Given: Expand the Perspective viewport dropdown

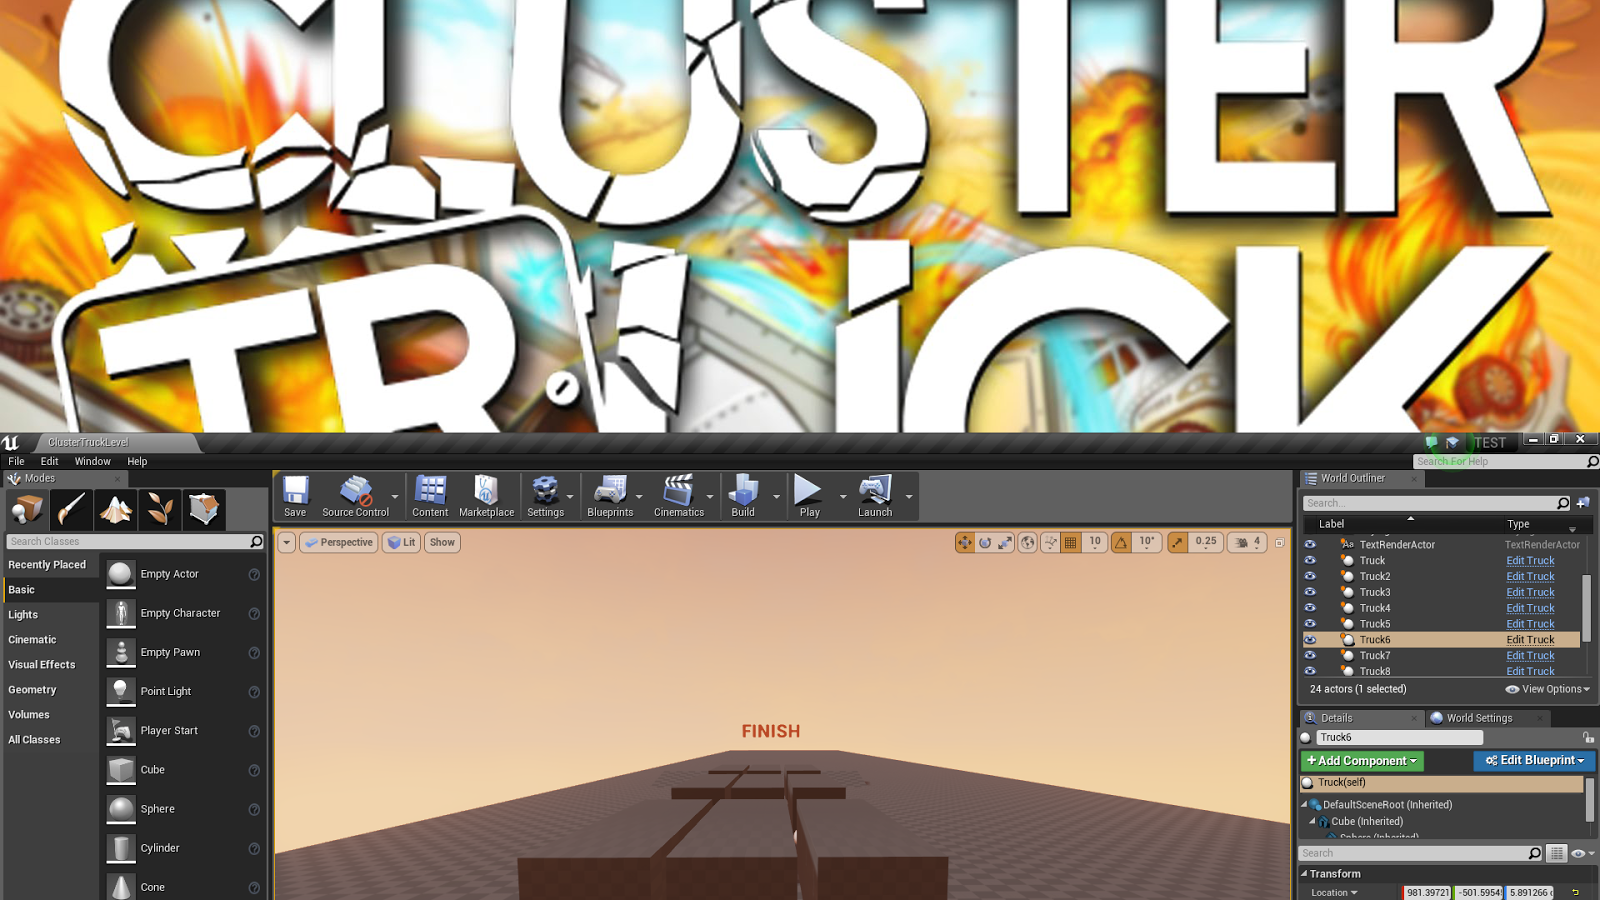Looking at the screenshot, I should tap(338, 542).
